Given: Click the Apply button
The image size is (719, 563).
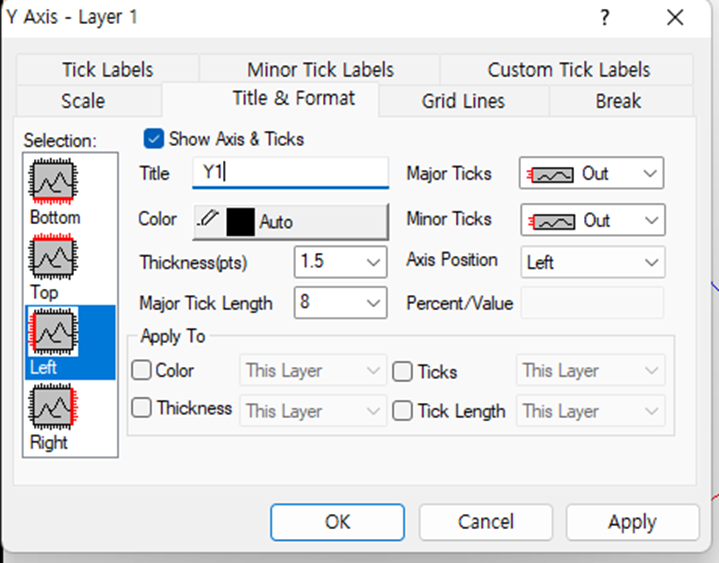Looking at the screenshot, I should click(632, 522).
